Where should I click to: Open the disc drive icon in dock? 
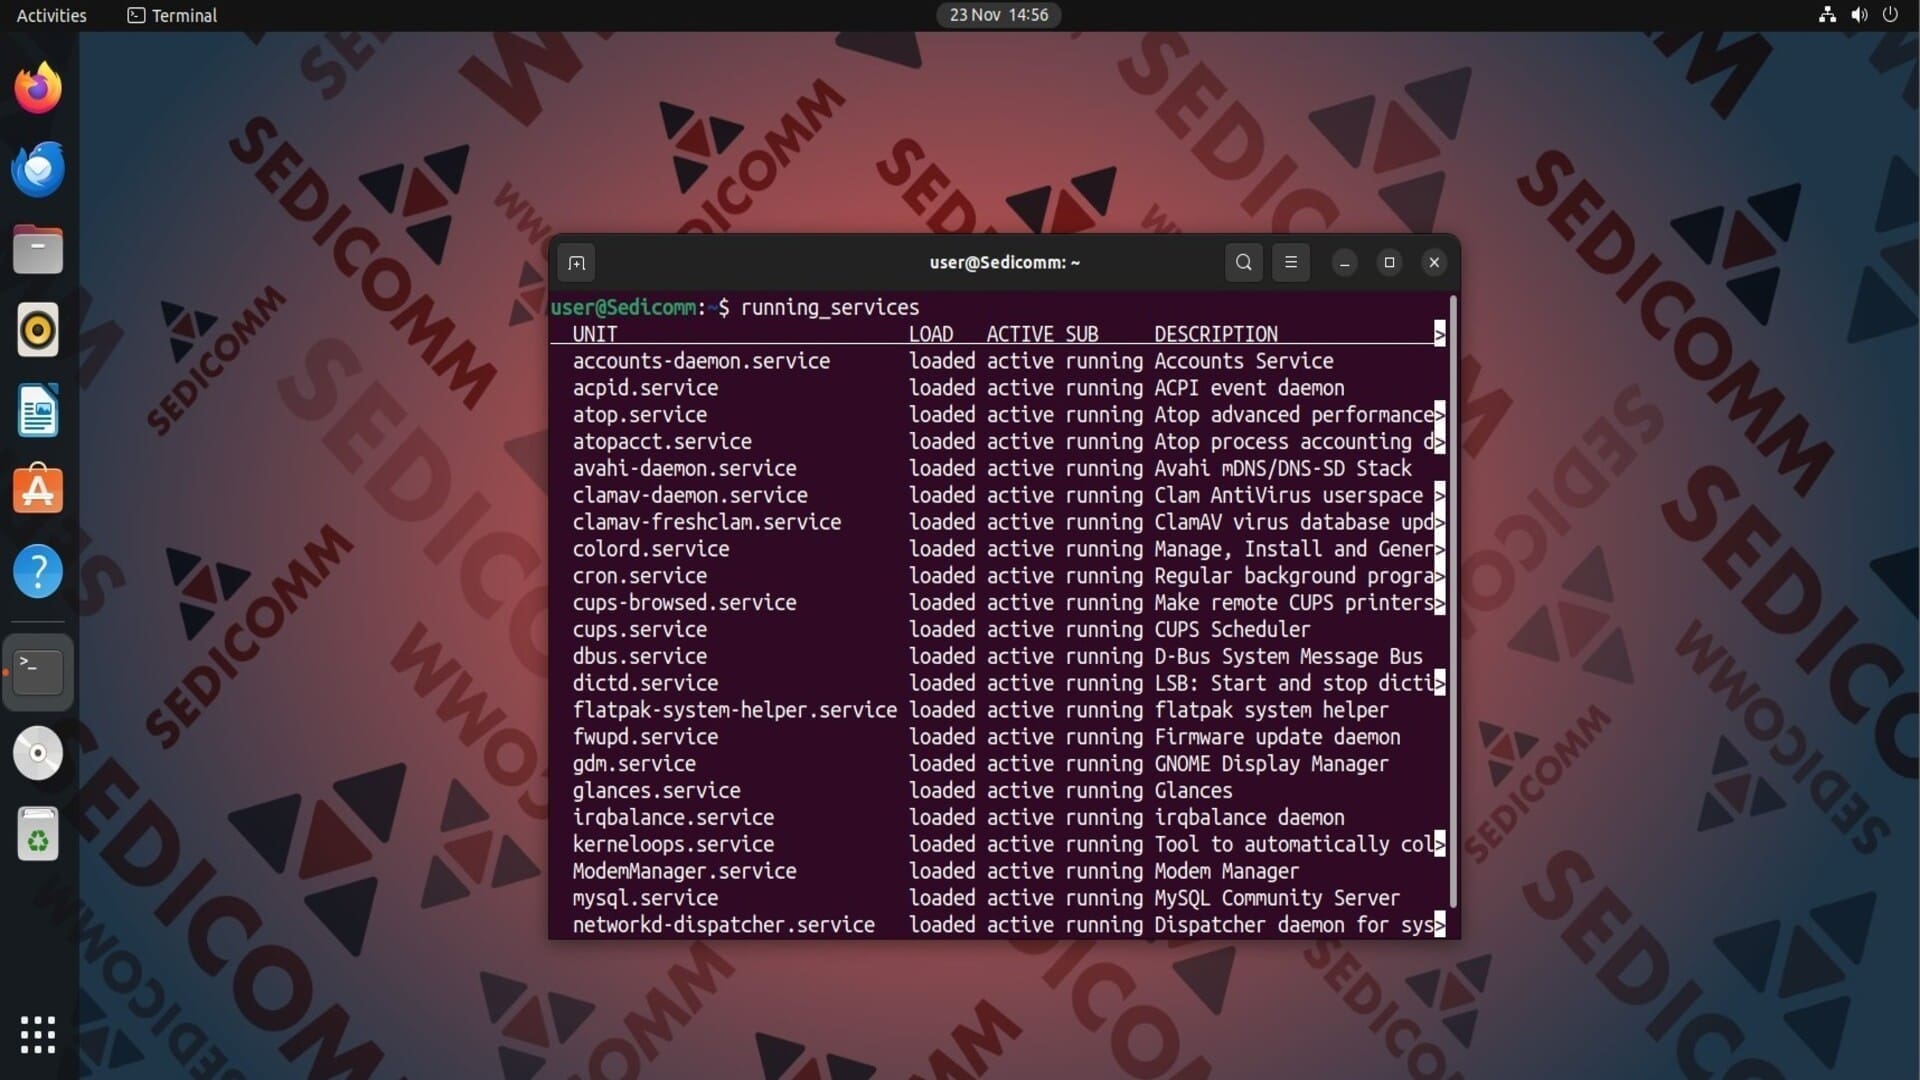(x=38, y=753)
